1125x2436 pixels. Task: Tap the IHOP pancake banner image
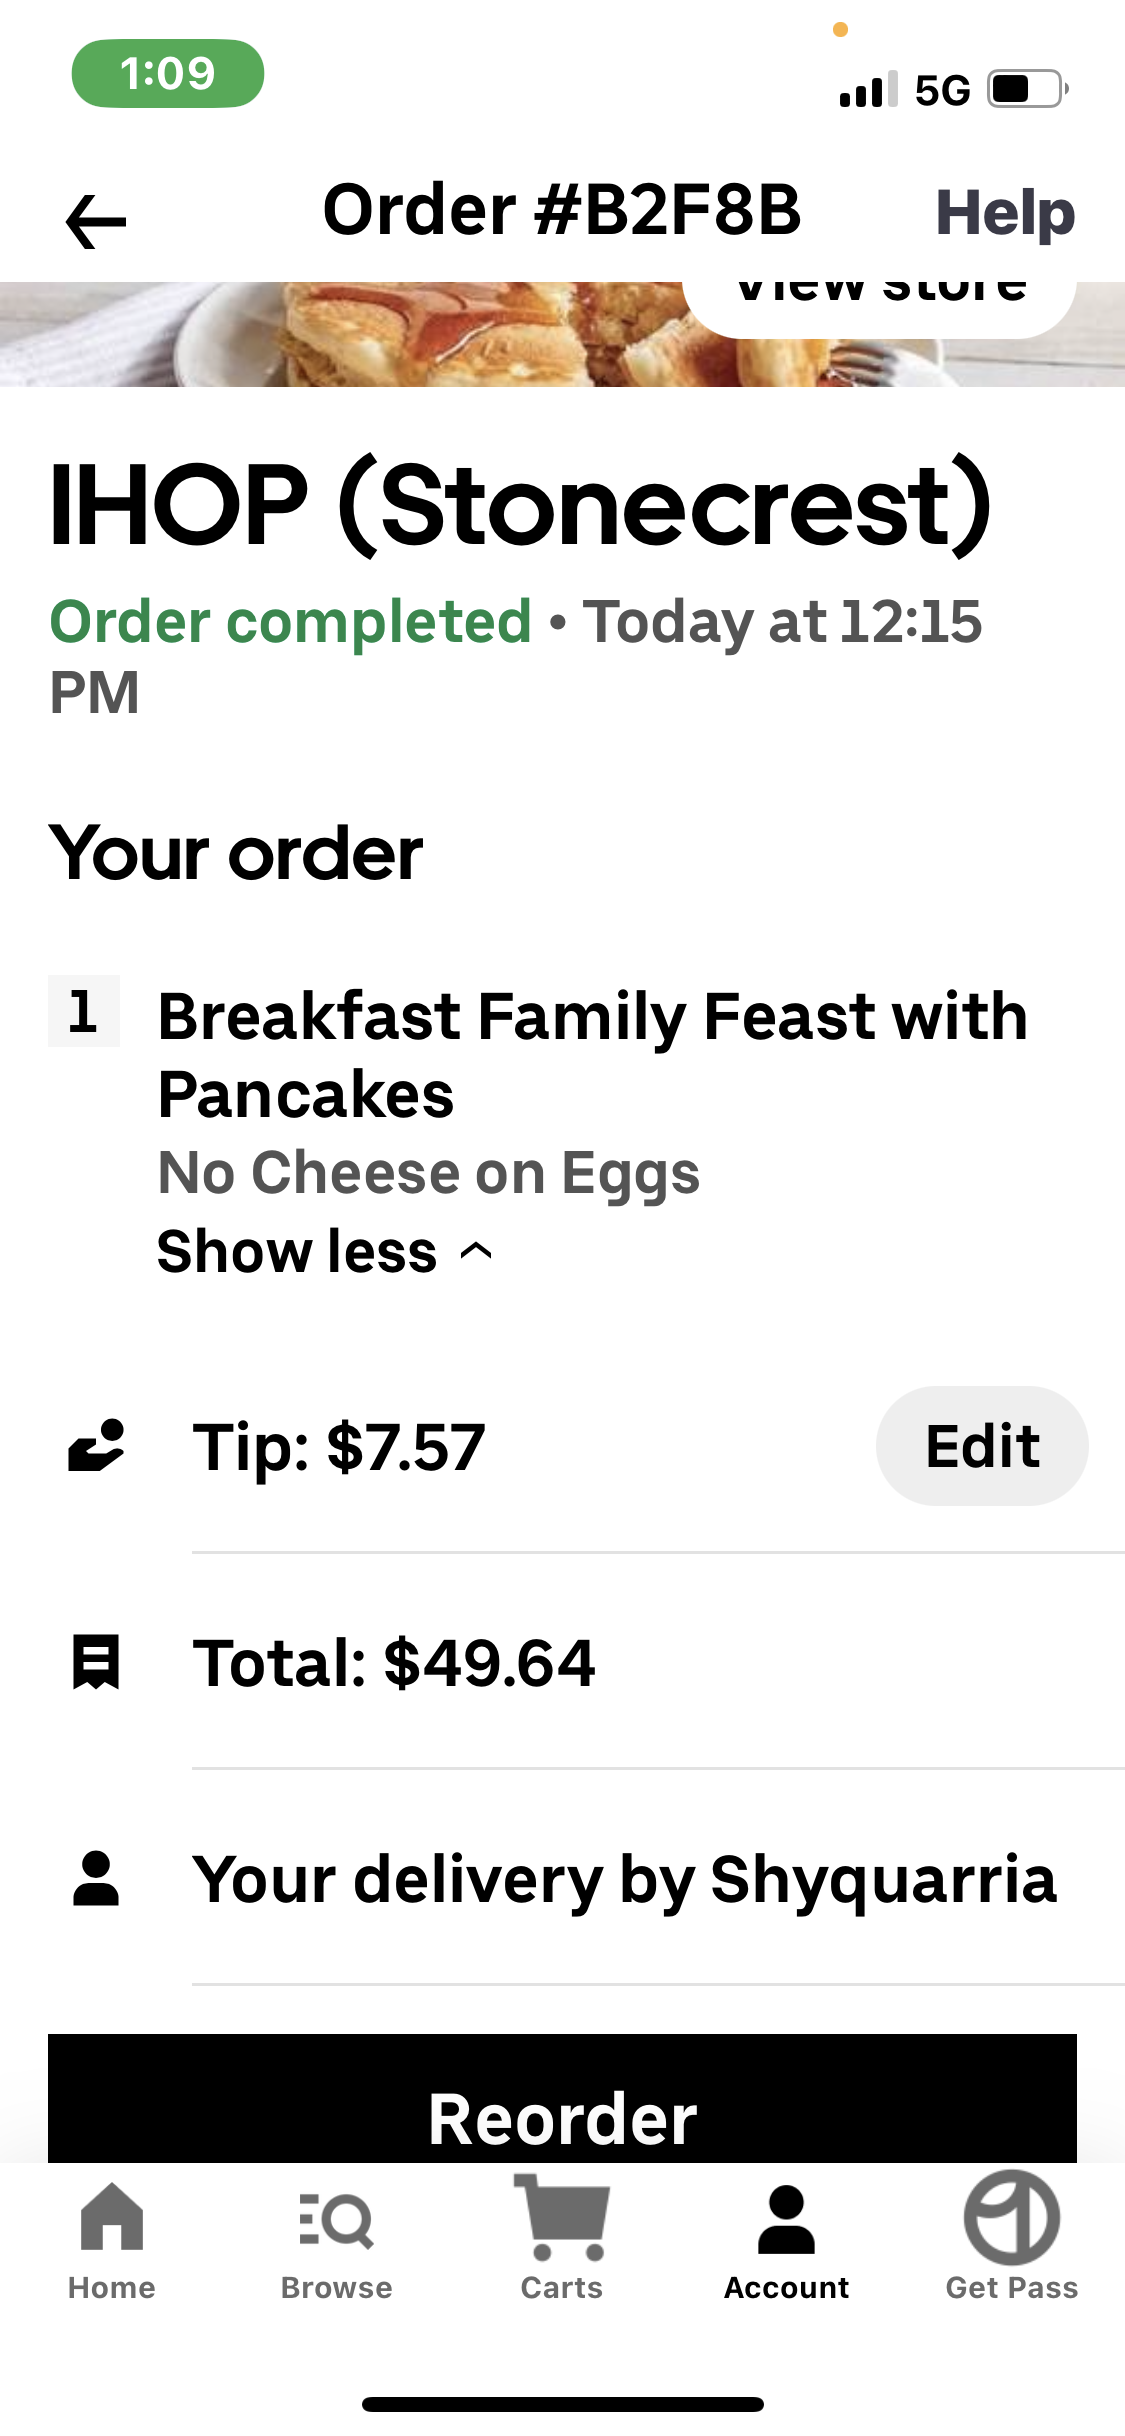(400, 335)
